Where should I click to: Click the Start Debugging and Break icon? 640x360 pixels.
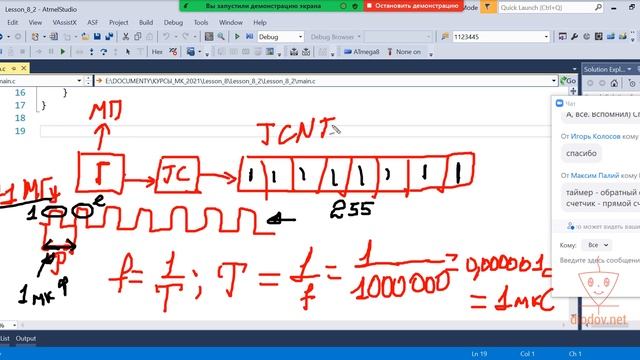point(249,37)
